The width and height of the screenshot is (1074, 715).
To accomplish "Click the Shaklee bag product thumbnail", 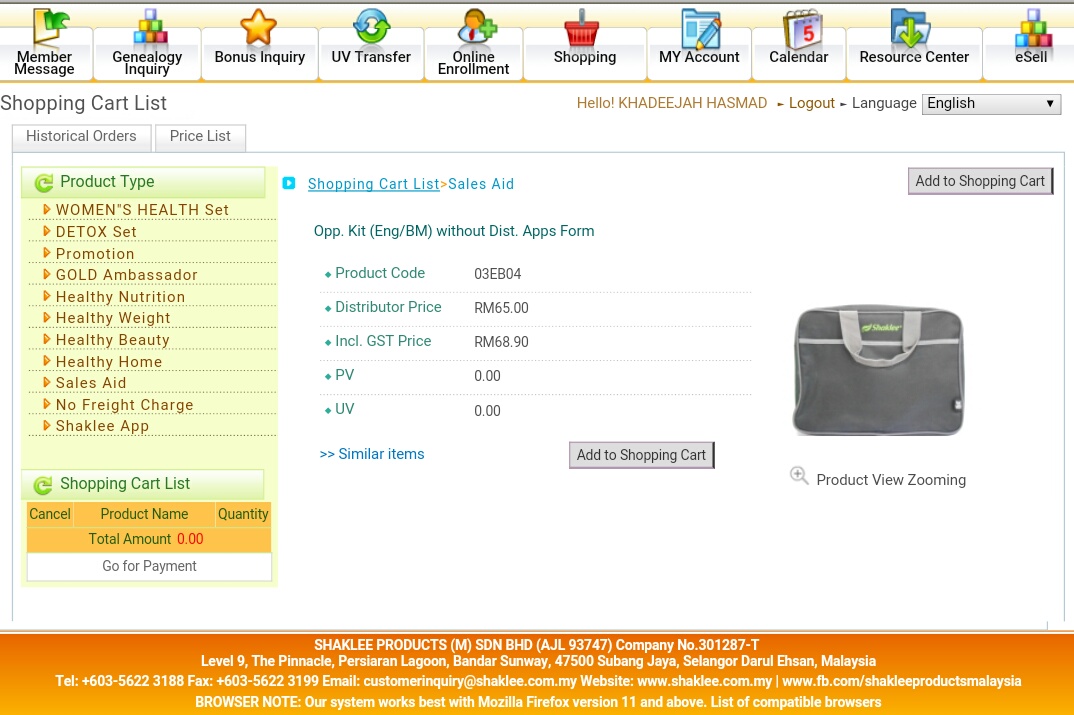I will pos(878,370).
